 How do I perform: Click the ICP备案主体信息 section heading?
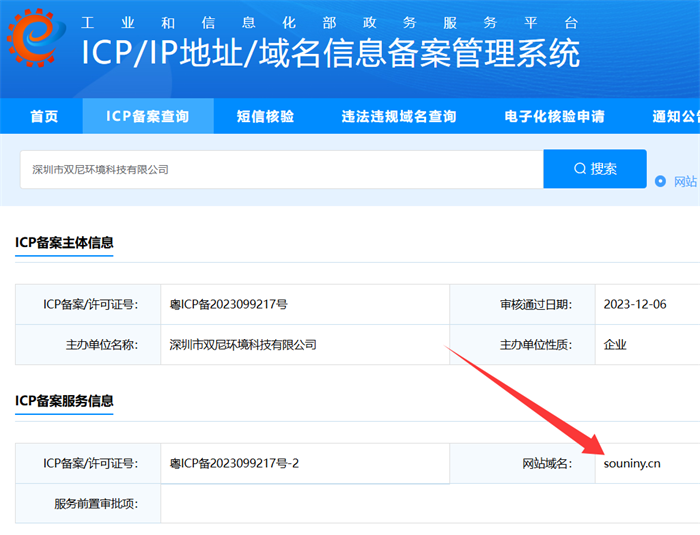64,242
